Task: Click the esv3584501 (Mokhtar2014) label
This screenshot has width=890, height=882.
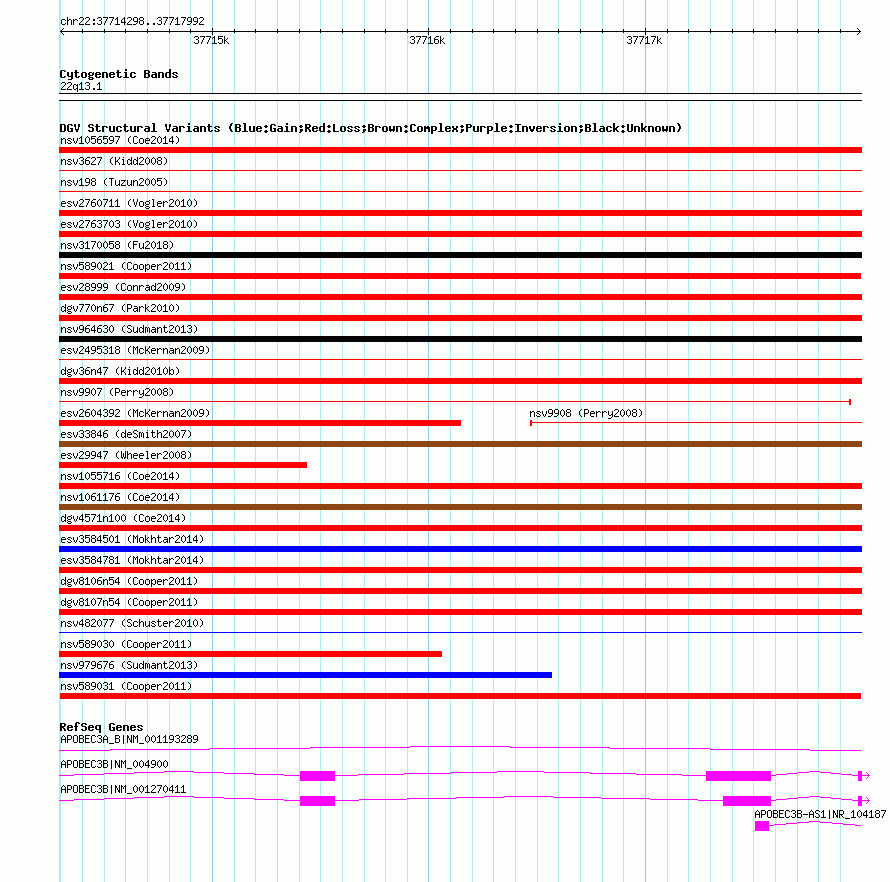Action: [x=132, y=539]
